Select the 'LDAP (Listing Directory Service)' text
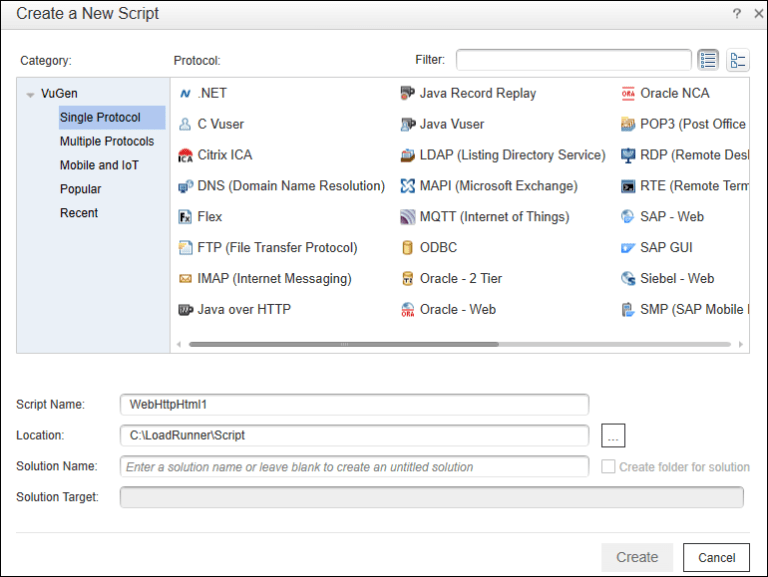This screenshot has width=768, height=577. tap(512, 155)
